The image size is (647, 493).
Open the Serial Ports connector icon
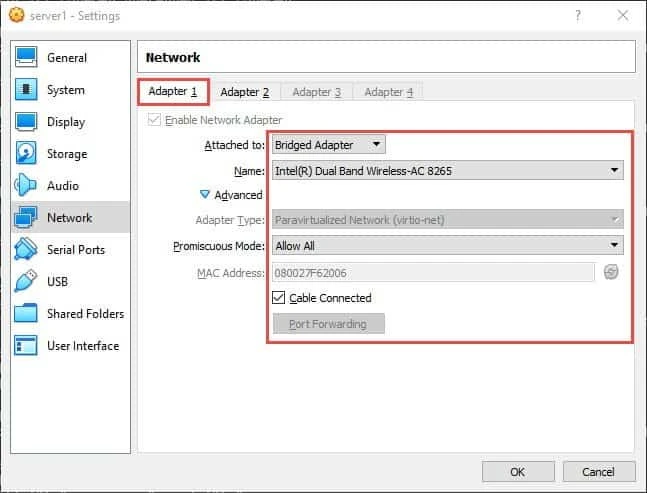(x=26, y=249)
